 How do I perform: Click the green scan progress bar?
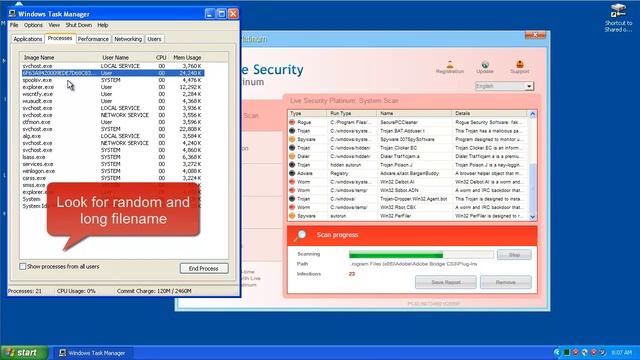[396, 255]
